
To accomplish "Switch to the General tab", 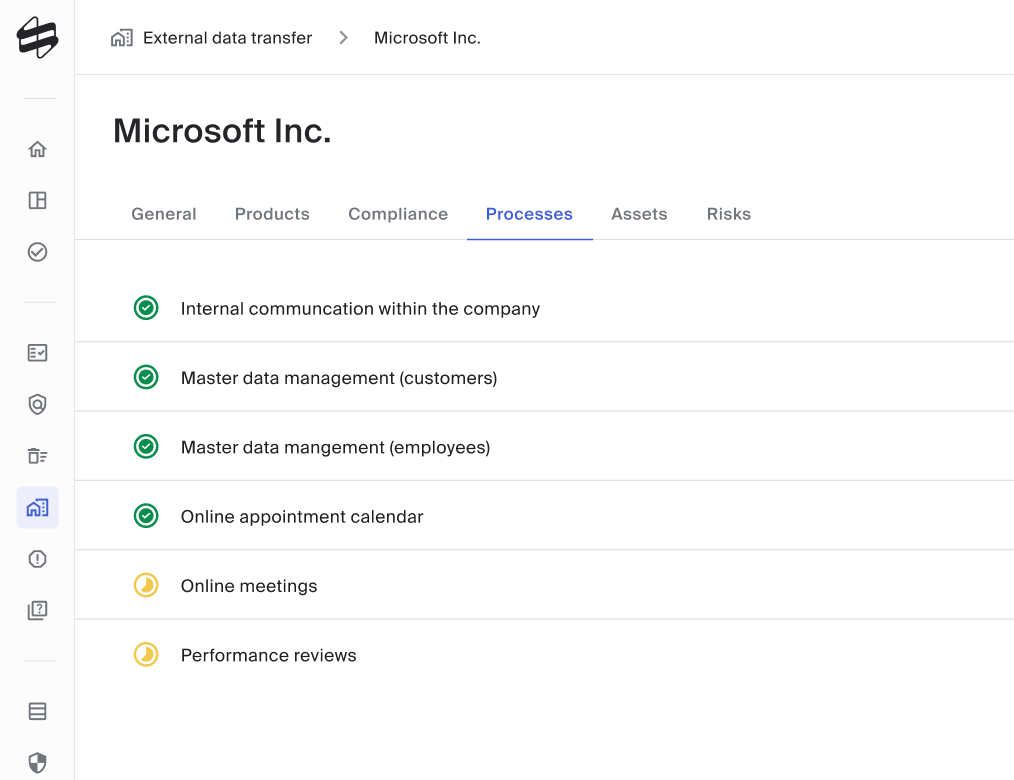I will click(164, 214).
